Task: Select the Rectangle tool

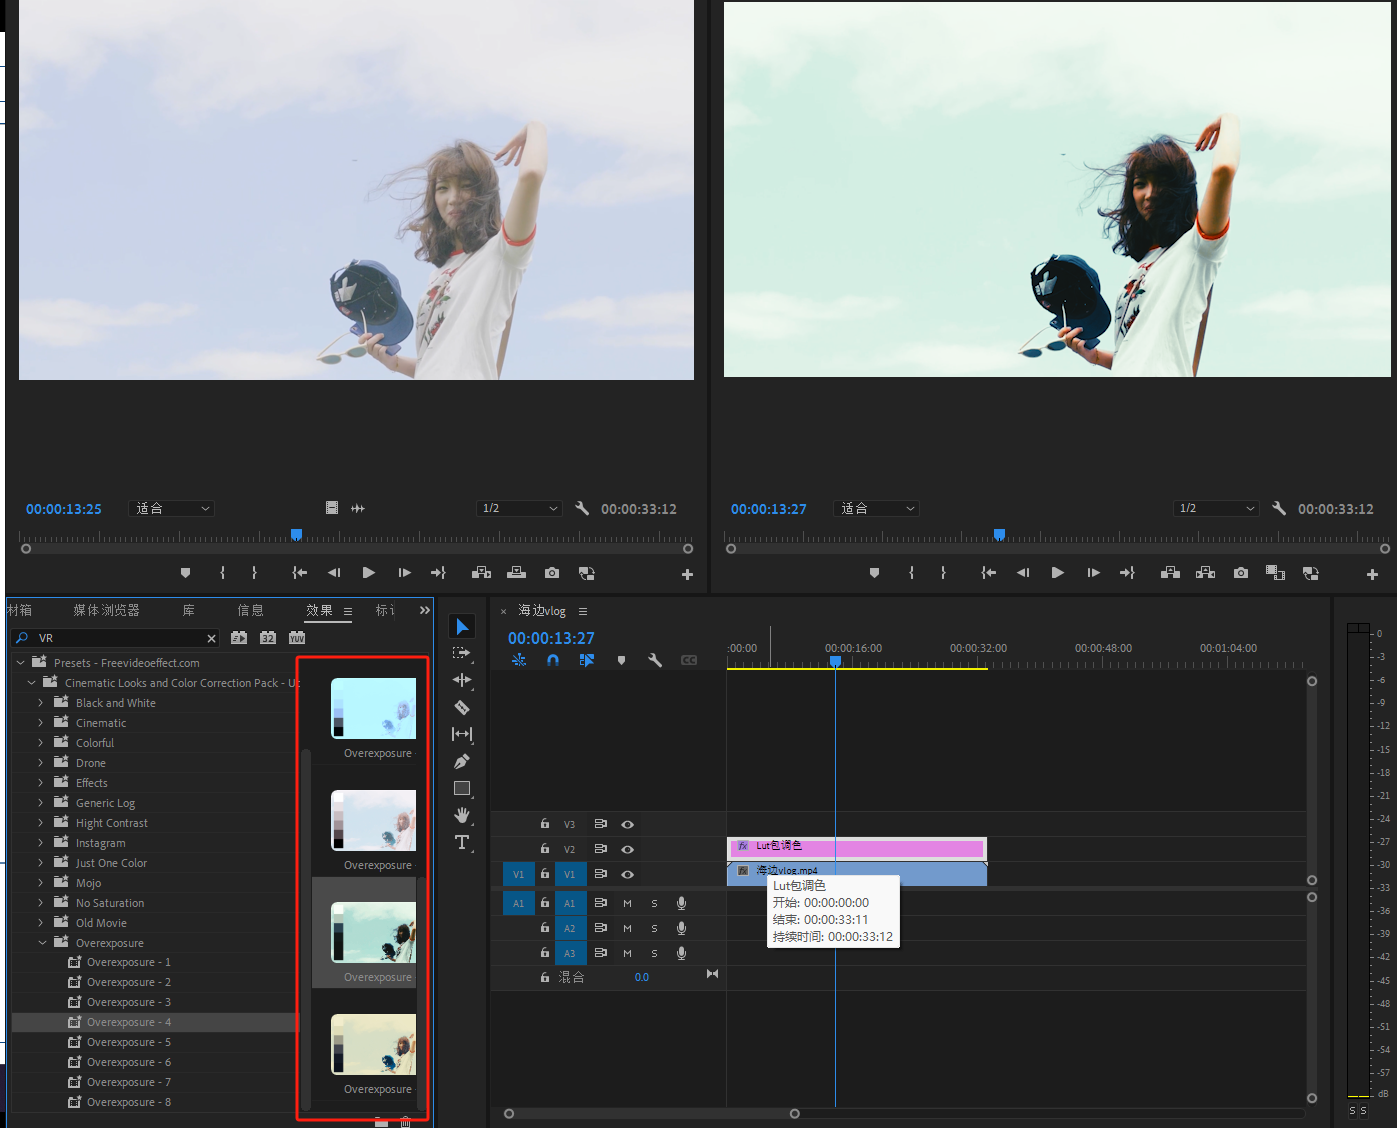Action: 462,788
